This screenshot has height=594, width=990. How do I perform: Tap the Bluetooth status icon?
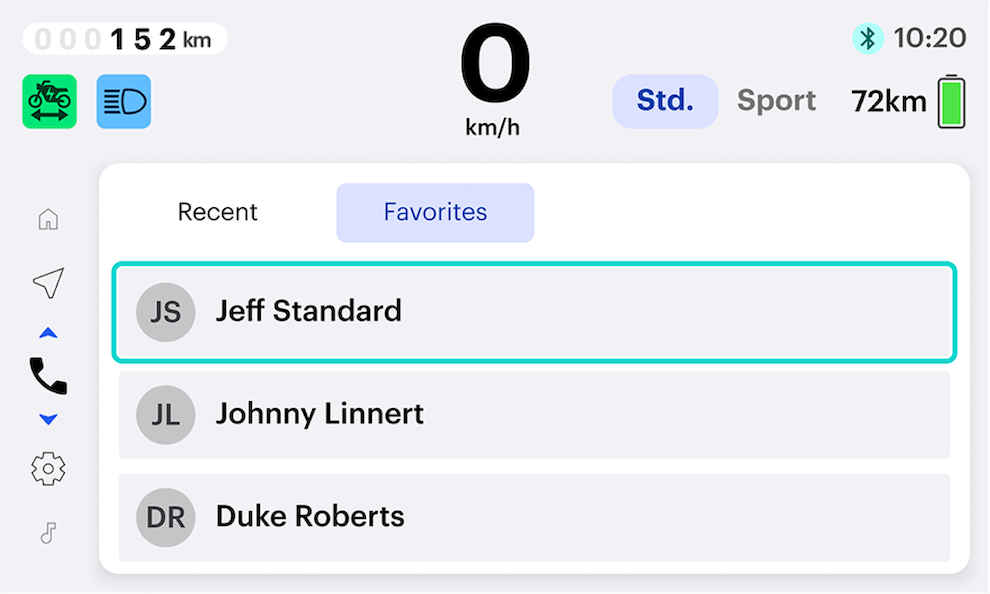tap(868, 39)
